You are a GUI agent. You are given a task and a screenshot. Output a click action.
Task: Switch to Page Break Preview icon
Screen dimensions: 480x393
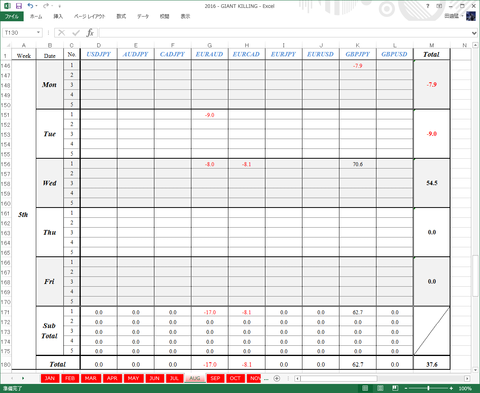(395, 388)
